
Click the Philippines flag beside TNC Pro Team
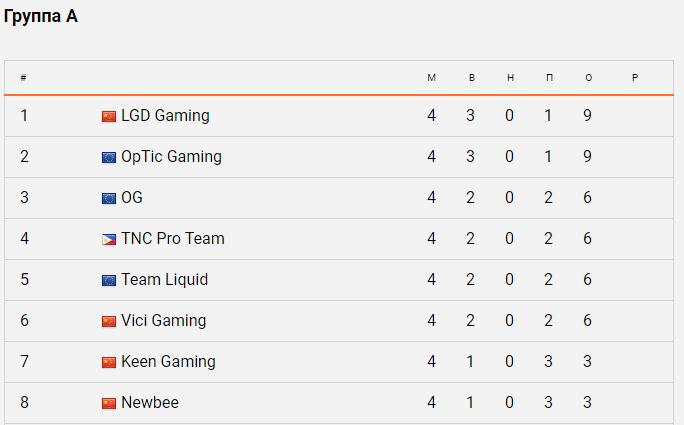tap(109, 240)
